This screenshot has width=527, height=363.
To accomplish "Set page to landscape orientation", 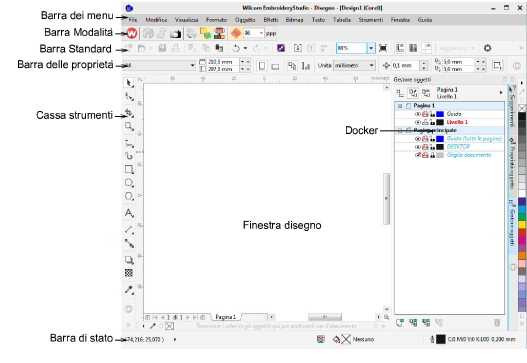I will point(275,66).
